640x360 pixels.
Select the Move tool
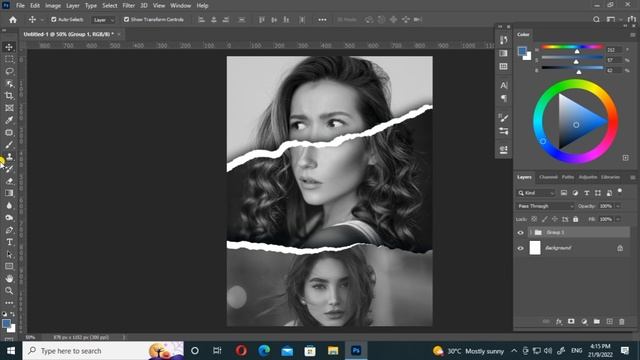(9, 47)
